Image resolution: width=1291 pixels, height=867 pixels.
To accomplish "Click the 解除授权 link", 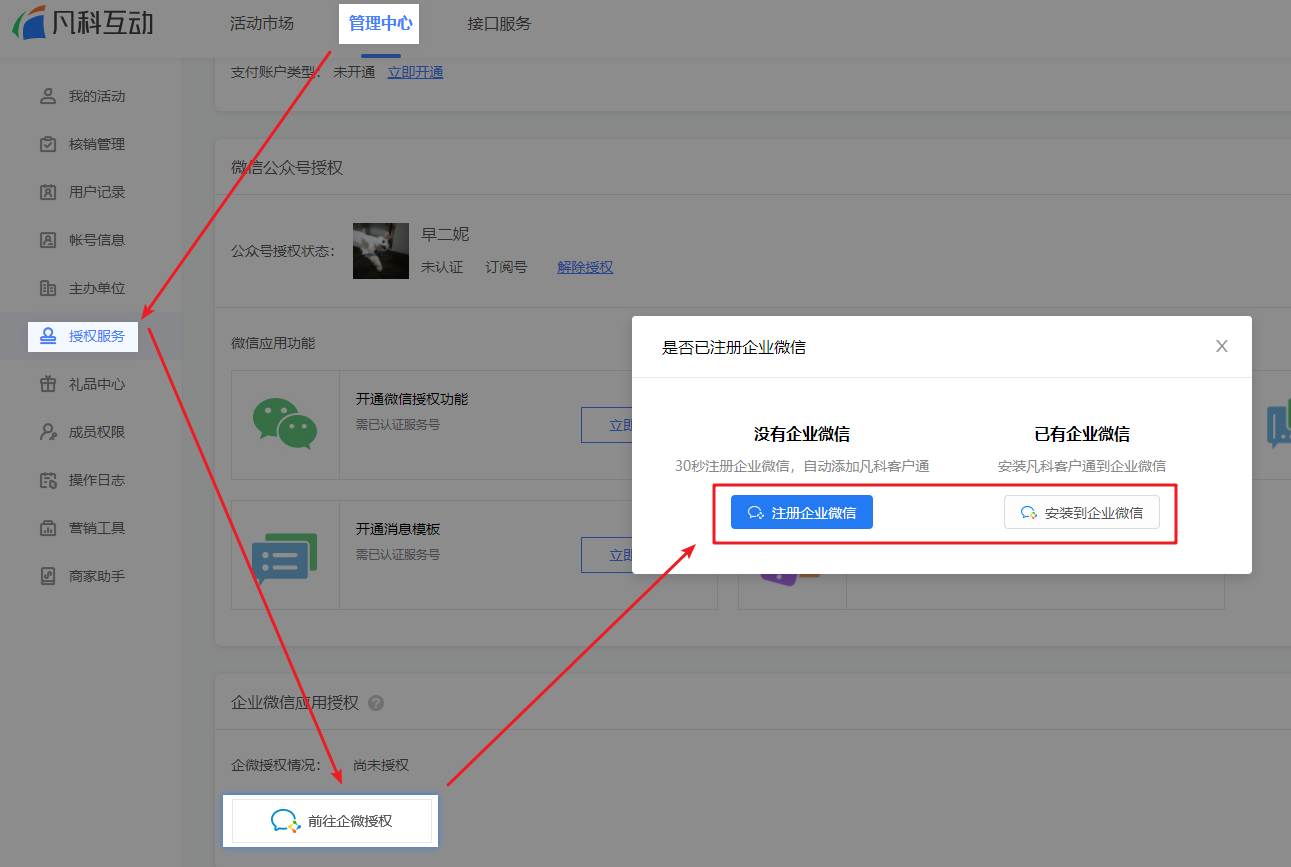I will click(585, 267).
